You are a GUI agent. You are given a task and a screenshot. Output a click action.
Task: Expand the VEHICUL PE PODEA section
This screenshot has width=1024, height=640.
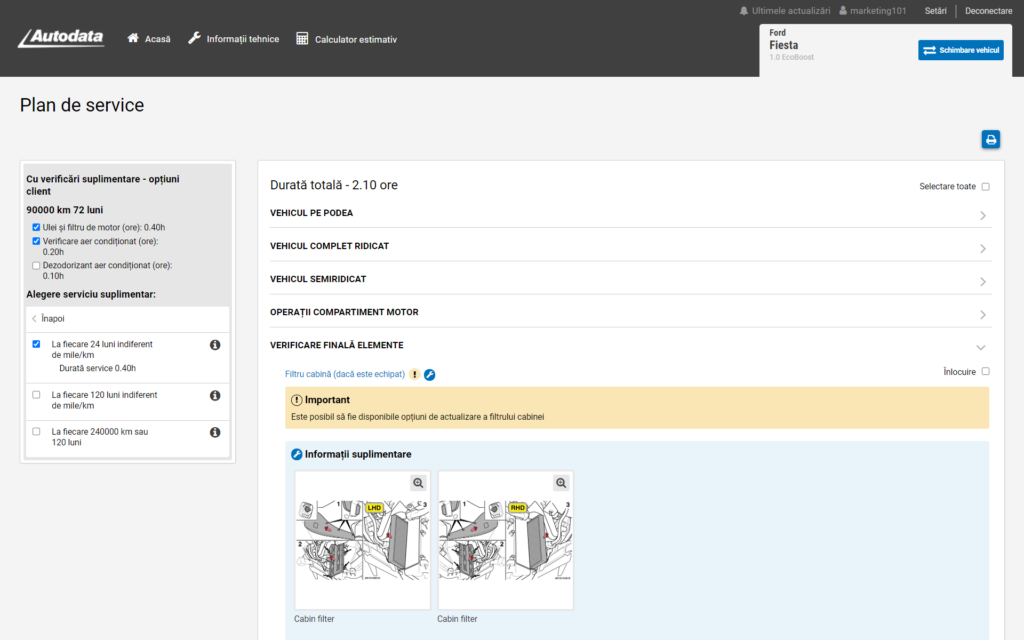982,215
